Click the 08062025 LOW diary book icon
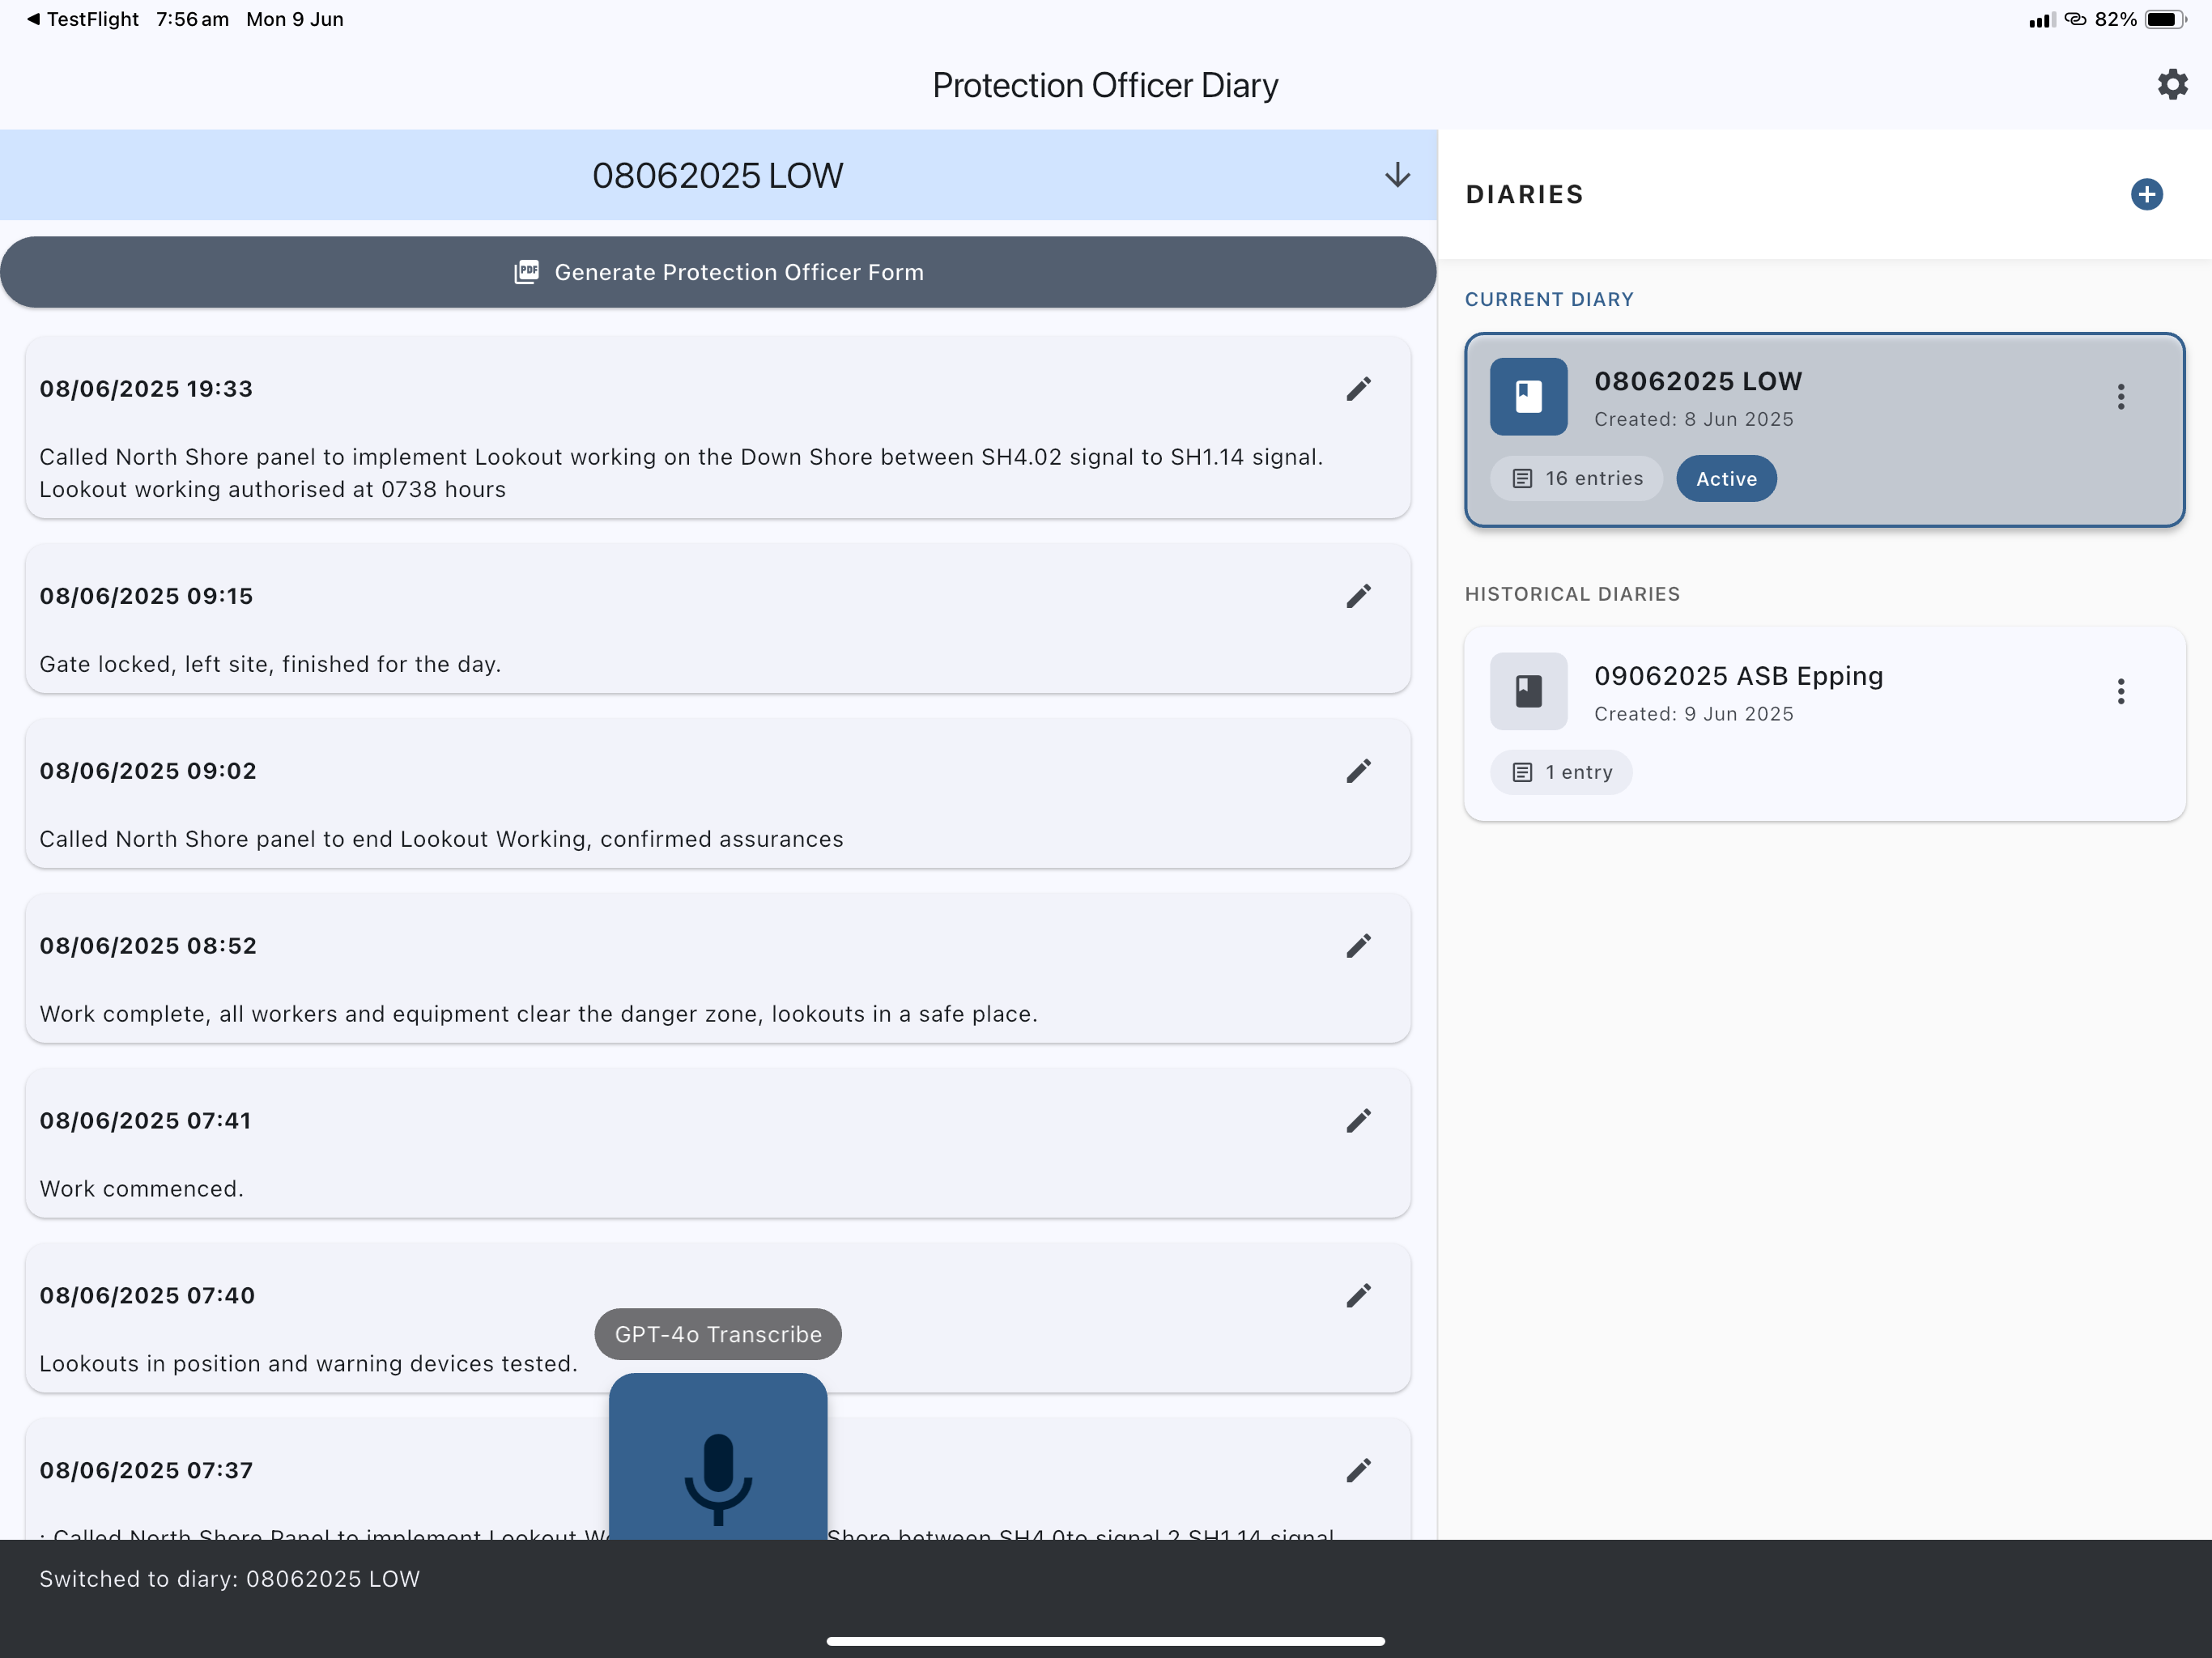The height and width of the screenshot is (1658, 2212). [x=1528, y=396]
